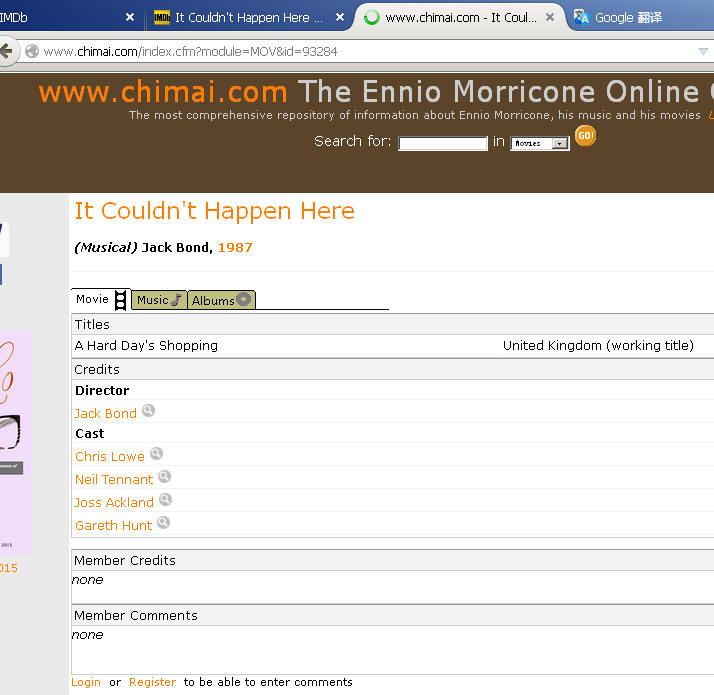Click the www.chimai.com site logo
The image size is (714, 695).
(163, 92)
